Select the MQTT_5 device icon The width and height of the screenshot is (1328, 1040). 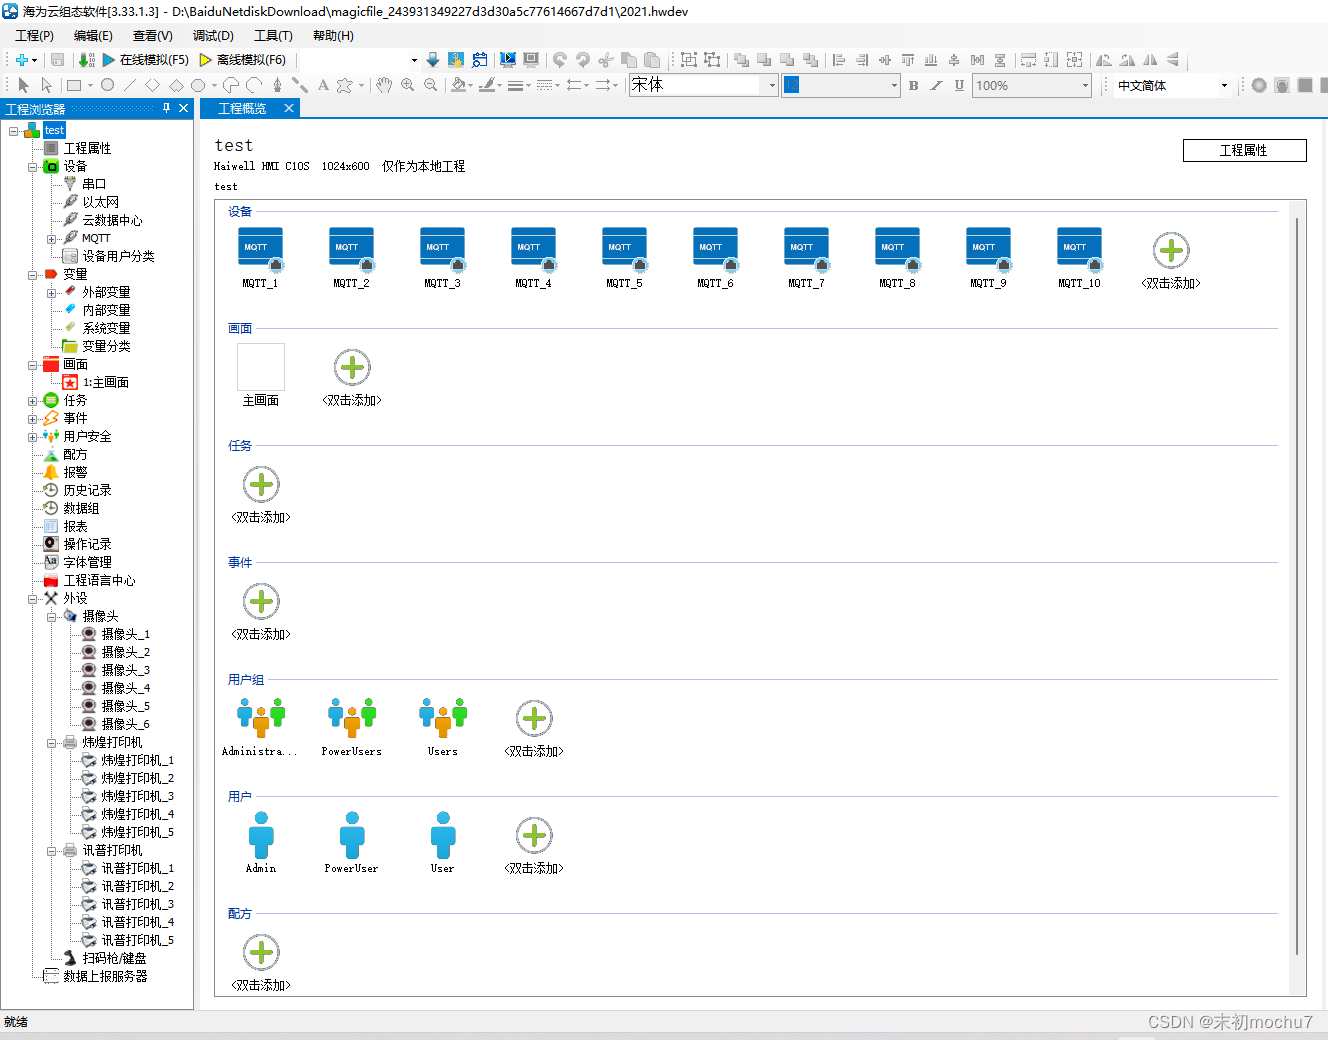624,249
